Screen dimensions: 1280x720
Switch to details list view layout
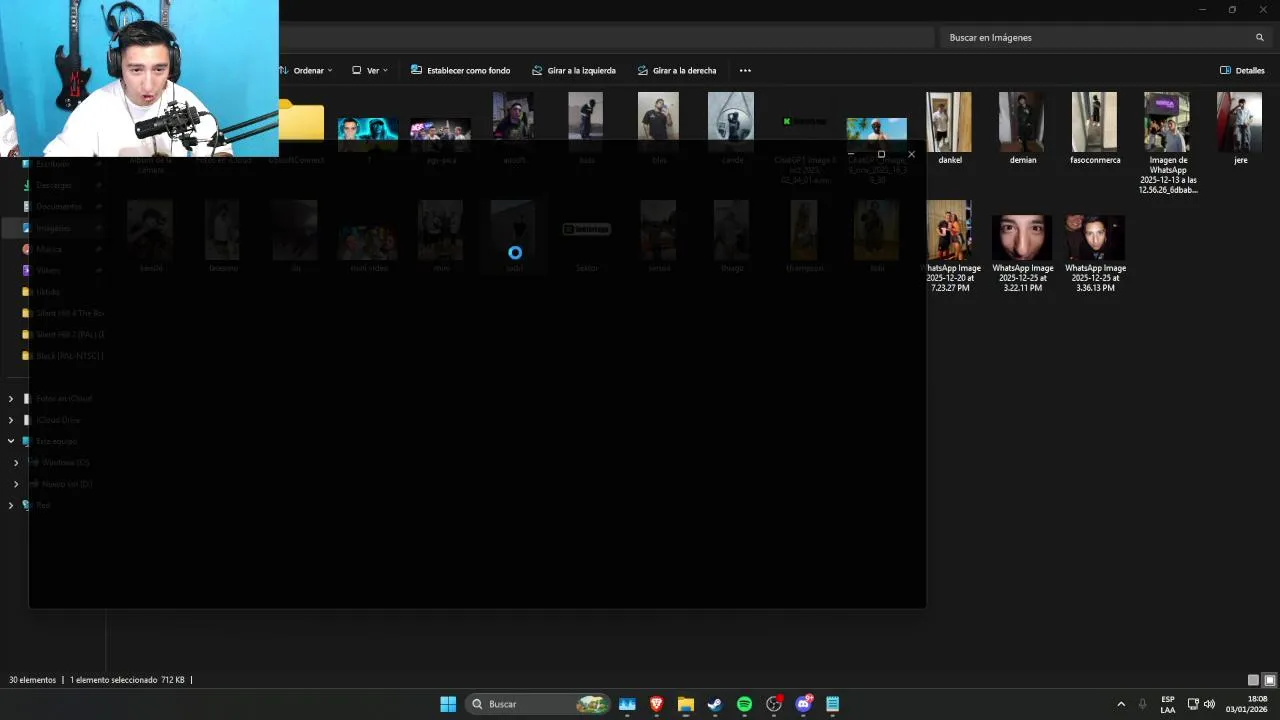(x=1253, y=680)
